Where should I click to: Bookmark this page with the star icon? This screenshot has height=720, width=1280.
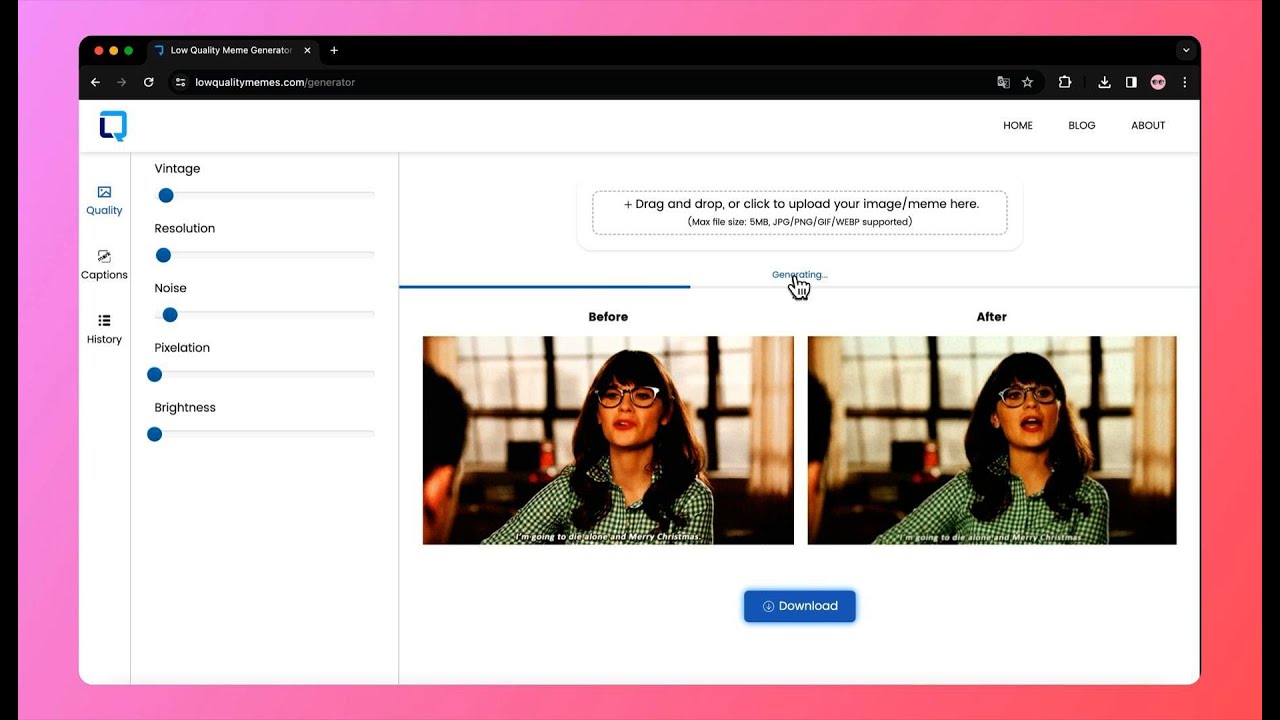[x=1027, y=82]
